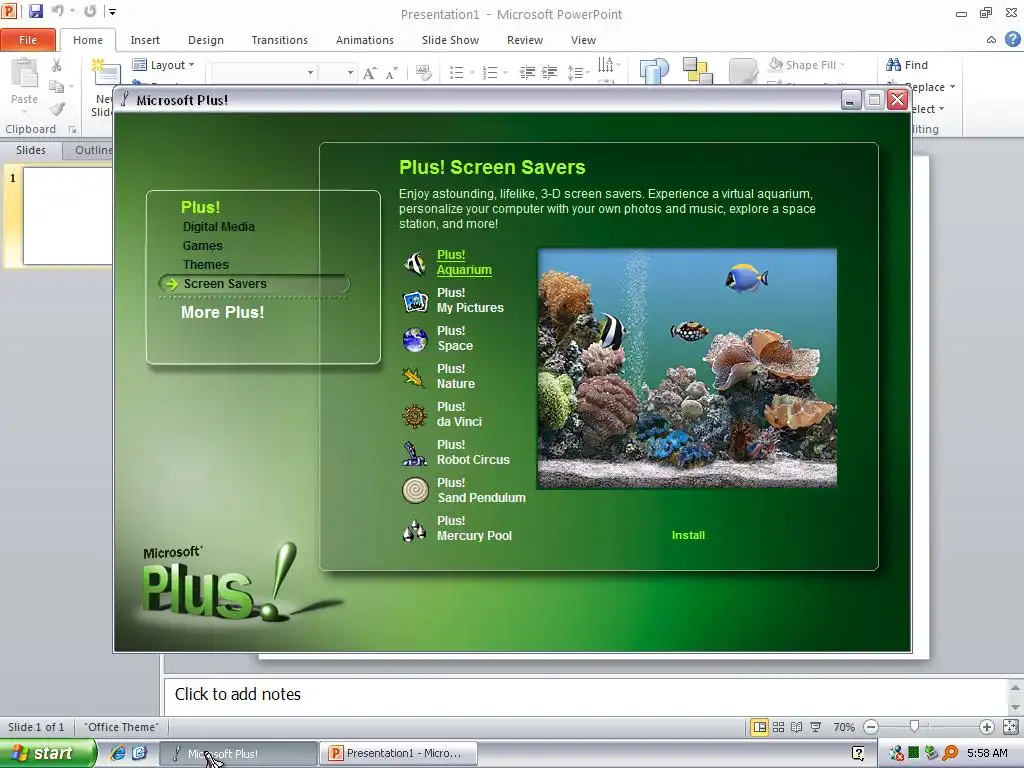Viewport: 1024px width, 768px height.
Task: Click the Robot Circus icon
Action: point(415,453)
